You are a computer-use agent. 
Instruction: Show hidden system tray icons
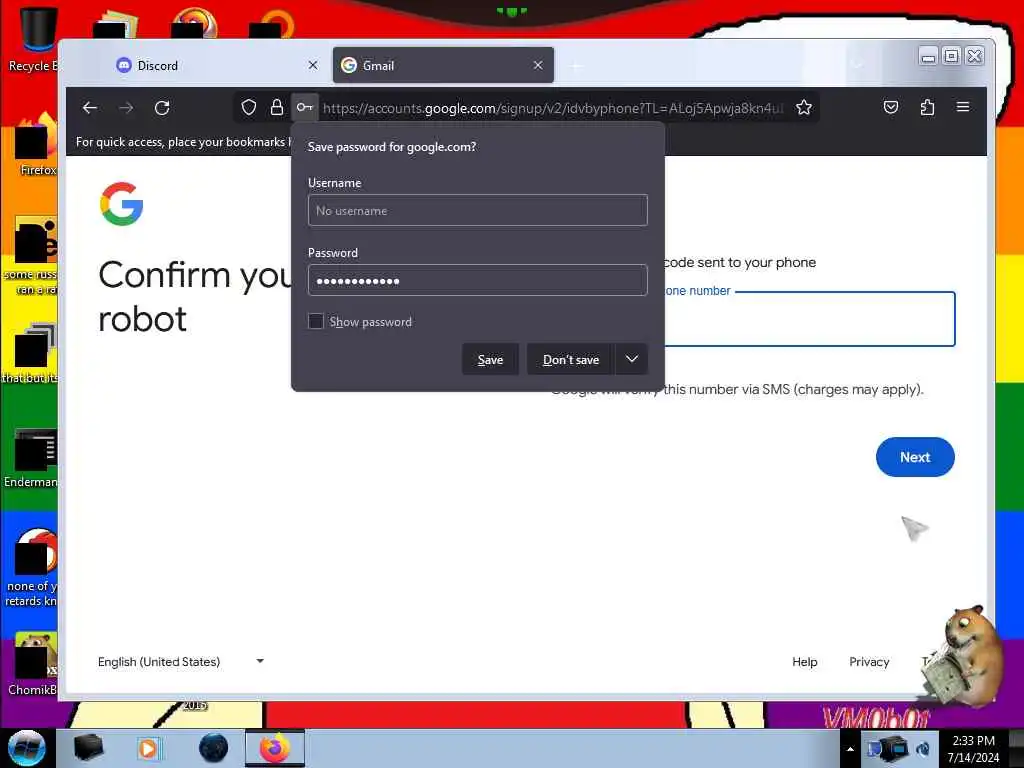pos(850,749)
